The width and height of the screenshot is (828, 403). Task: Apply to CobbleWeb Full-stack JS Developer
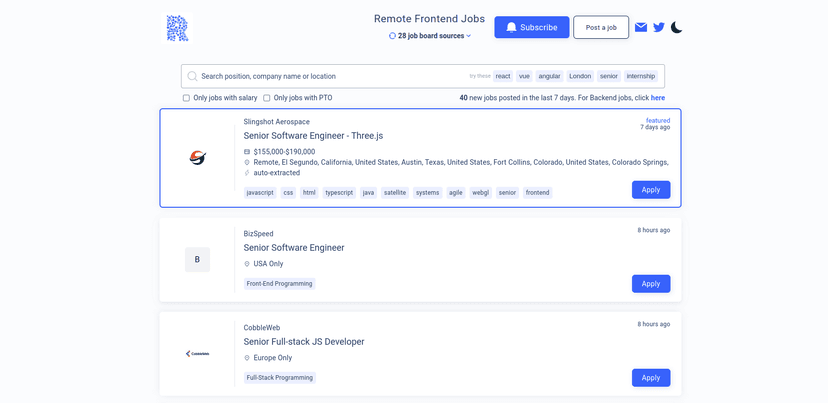point(651,378)
